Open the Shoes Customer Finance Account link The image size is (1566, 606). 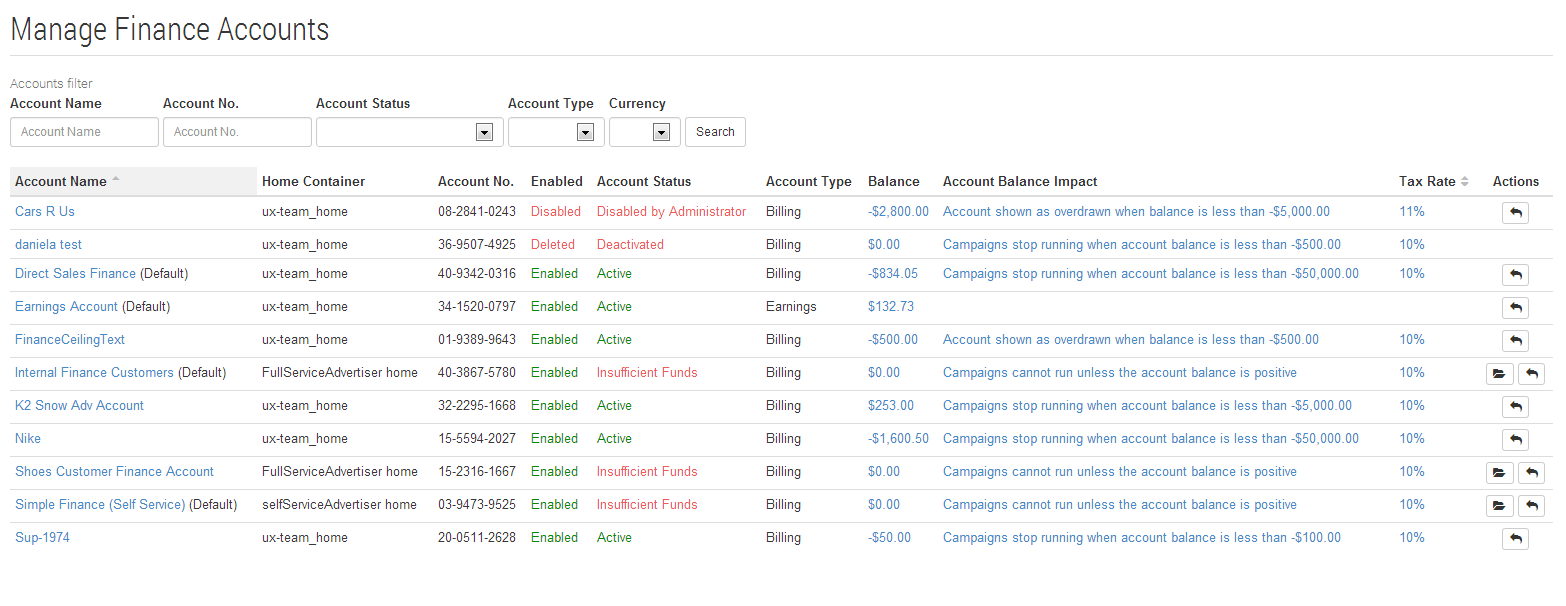[114, 472]
